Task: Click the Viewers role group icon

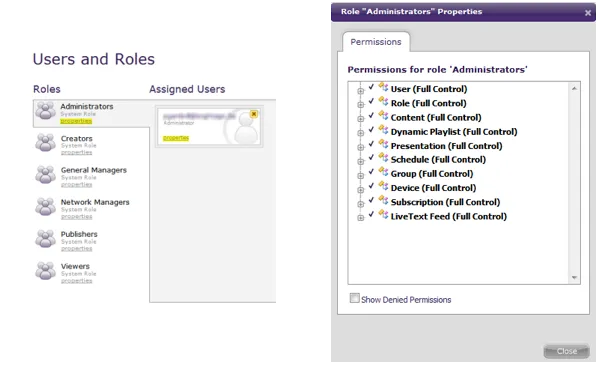Action: [46, 271]
